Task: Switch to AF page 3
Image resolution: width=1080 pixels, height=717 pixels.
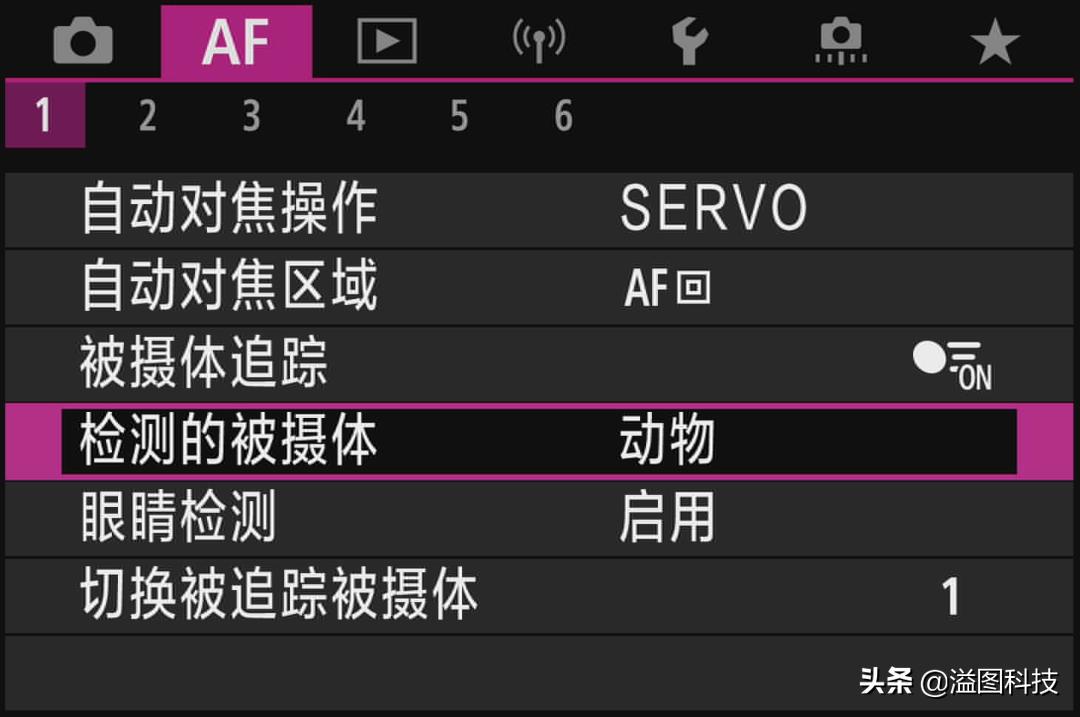Action: [251, 117]
